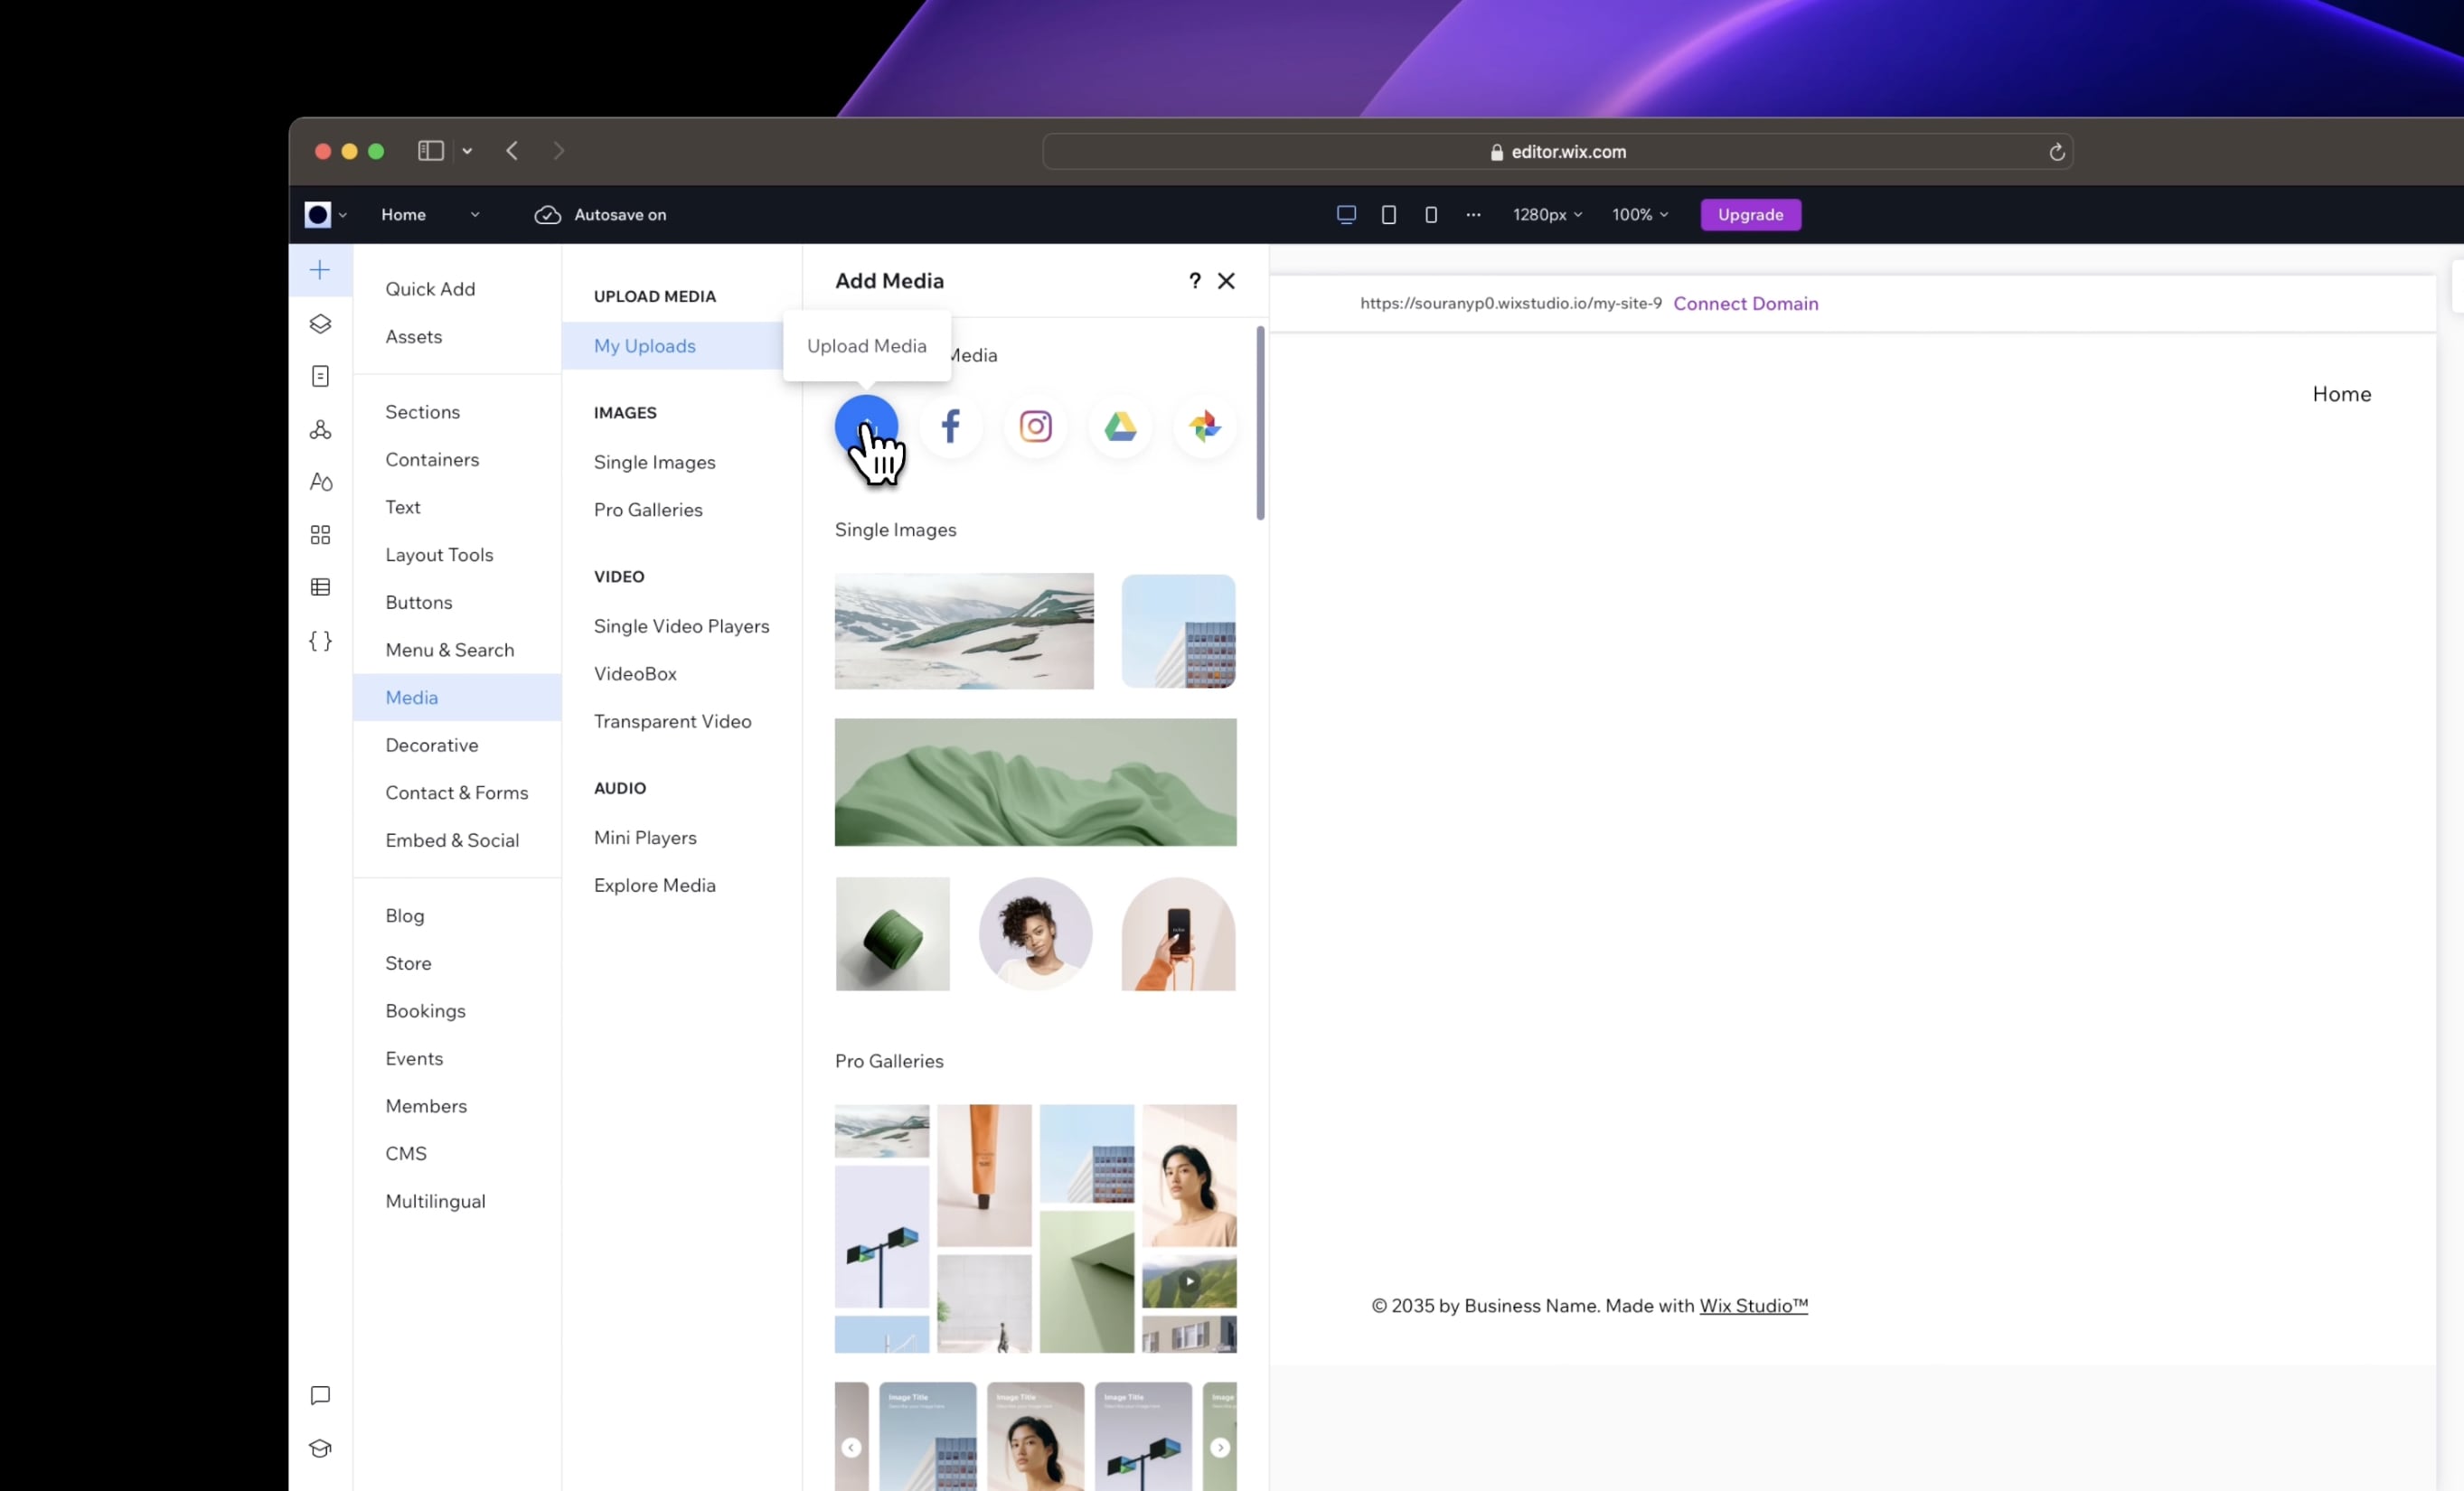
Task: Open more breakpoints ellipsis menu
Action: tap(1473, 214)
